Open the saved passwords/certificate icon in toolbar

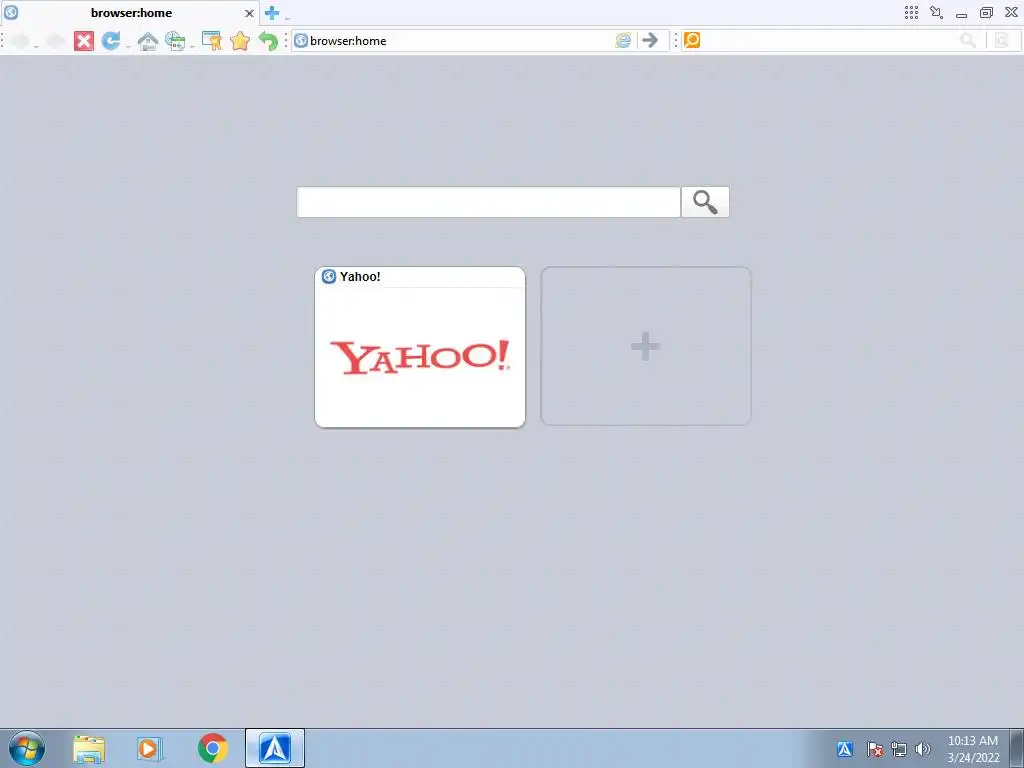point(212,40)
